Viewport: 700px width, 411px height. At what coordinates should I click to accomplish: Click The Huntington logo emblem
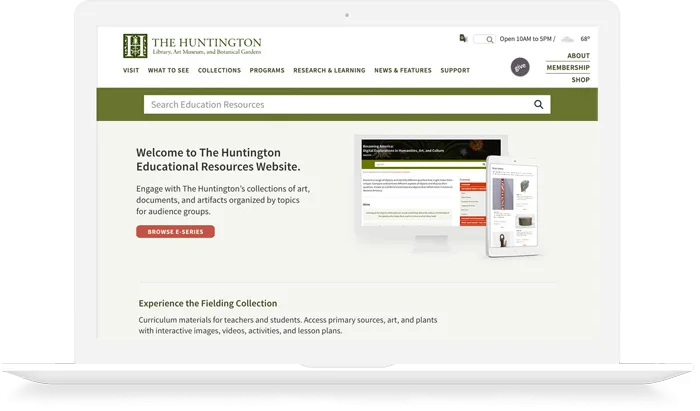point(135,46)
